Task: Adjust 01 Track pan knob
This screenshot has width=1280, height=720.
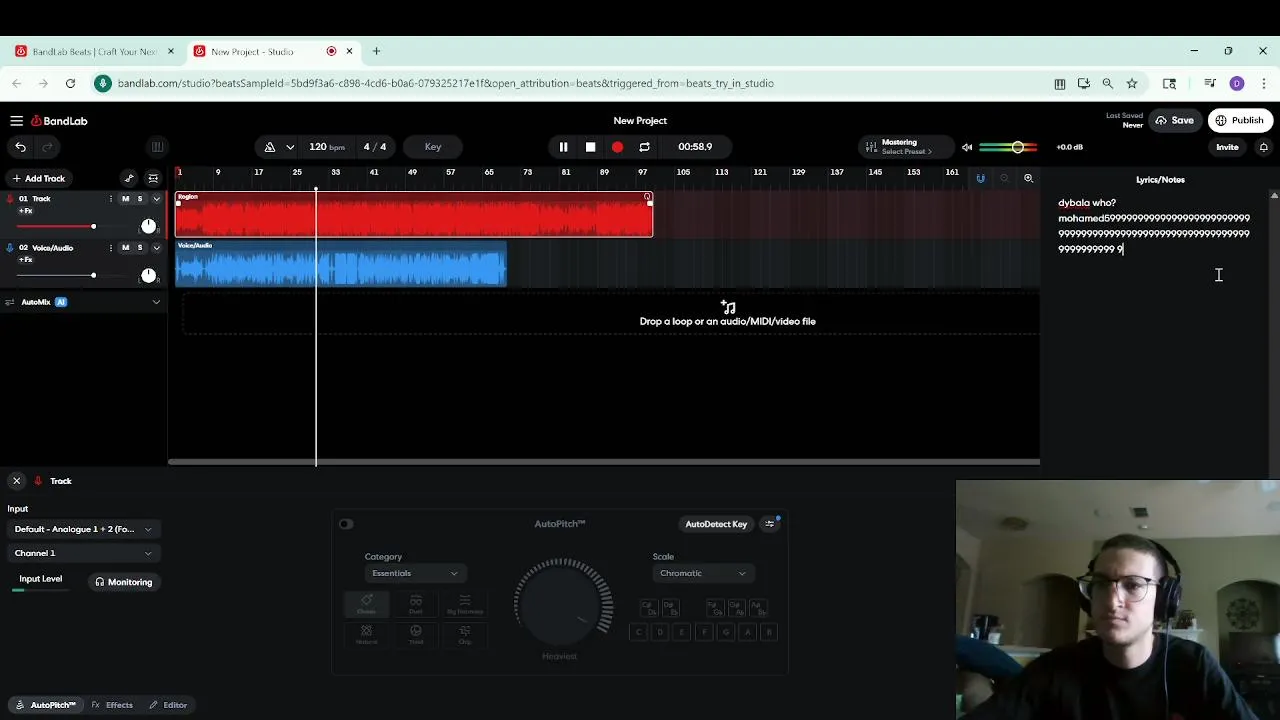Action: [148, 226]
